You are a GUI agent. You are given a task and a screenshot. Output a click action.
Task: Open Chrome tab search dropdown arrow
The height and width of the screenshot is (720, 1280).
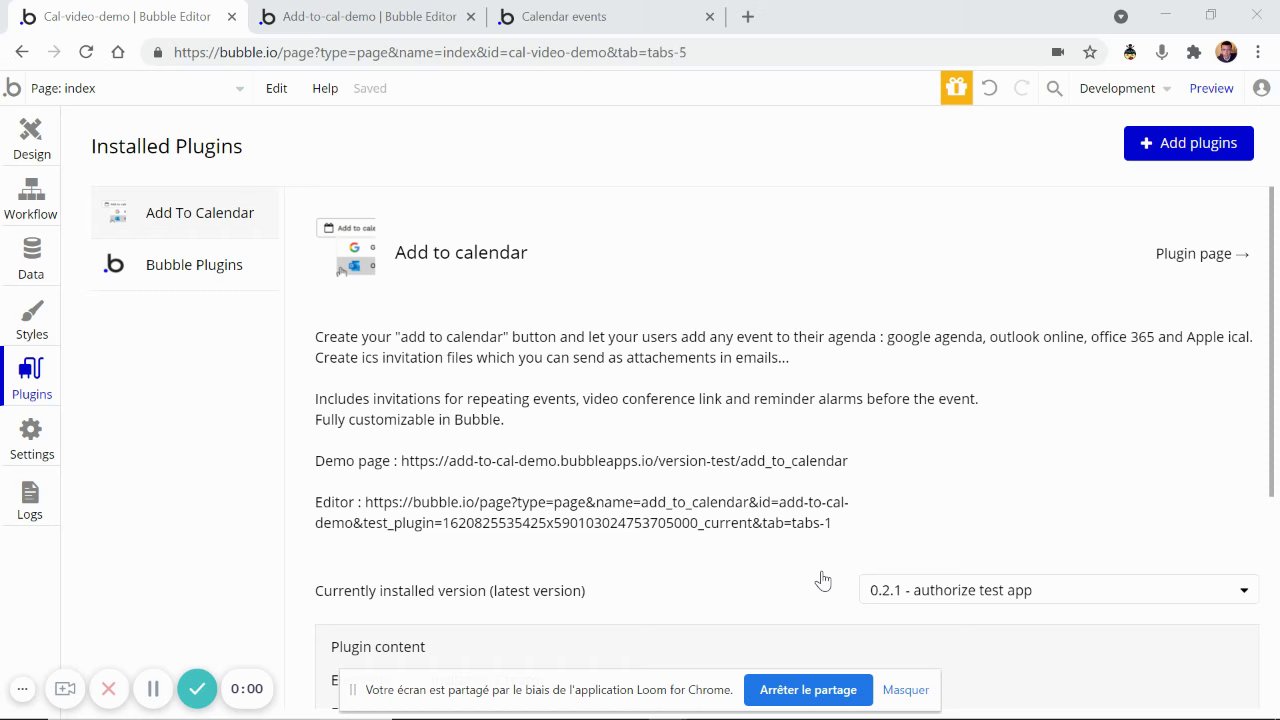(1121, 16)
